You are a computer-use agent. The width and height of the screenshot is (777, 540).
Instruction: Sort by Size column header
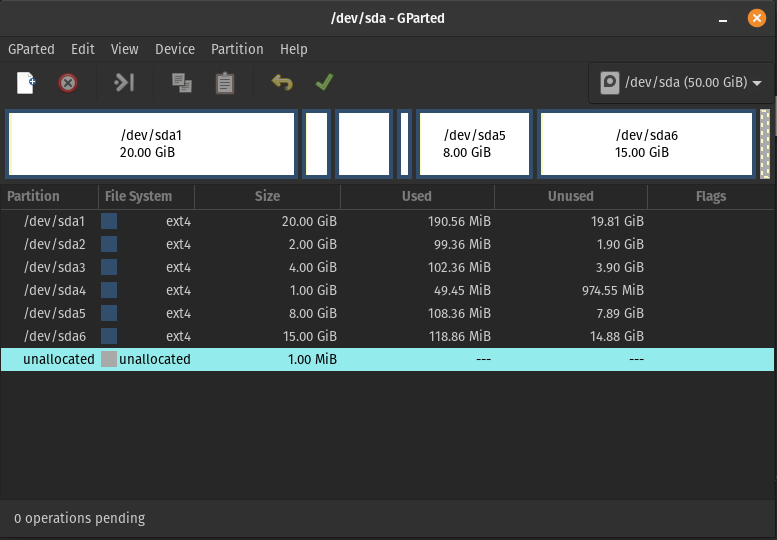click(268, 196)
